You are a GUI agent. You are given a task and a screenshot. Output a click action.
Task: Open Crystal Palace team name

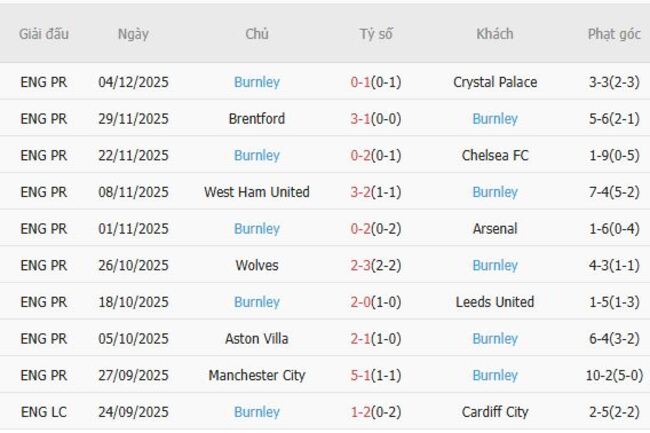point(494,82)
